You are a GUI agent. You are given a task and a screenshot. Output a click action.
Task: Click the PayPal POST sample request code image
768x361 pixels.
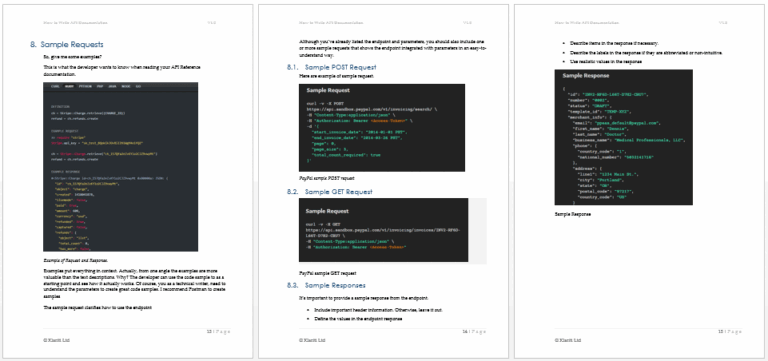click(382, 128)
